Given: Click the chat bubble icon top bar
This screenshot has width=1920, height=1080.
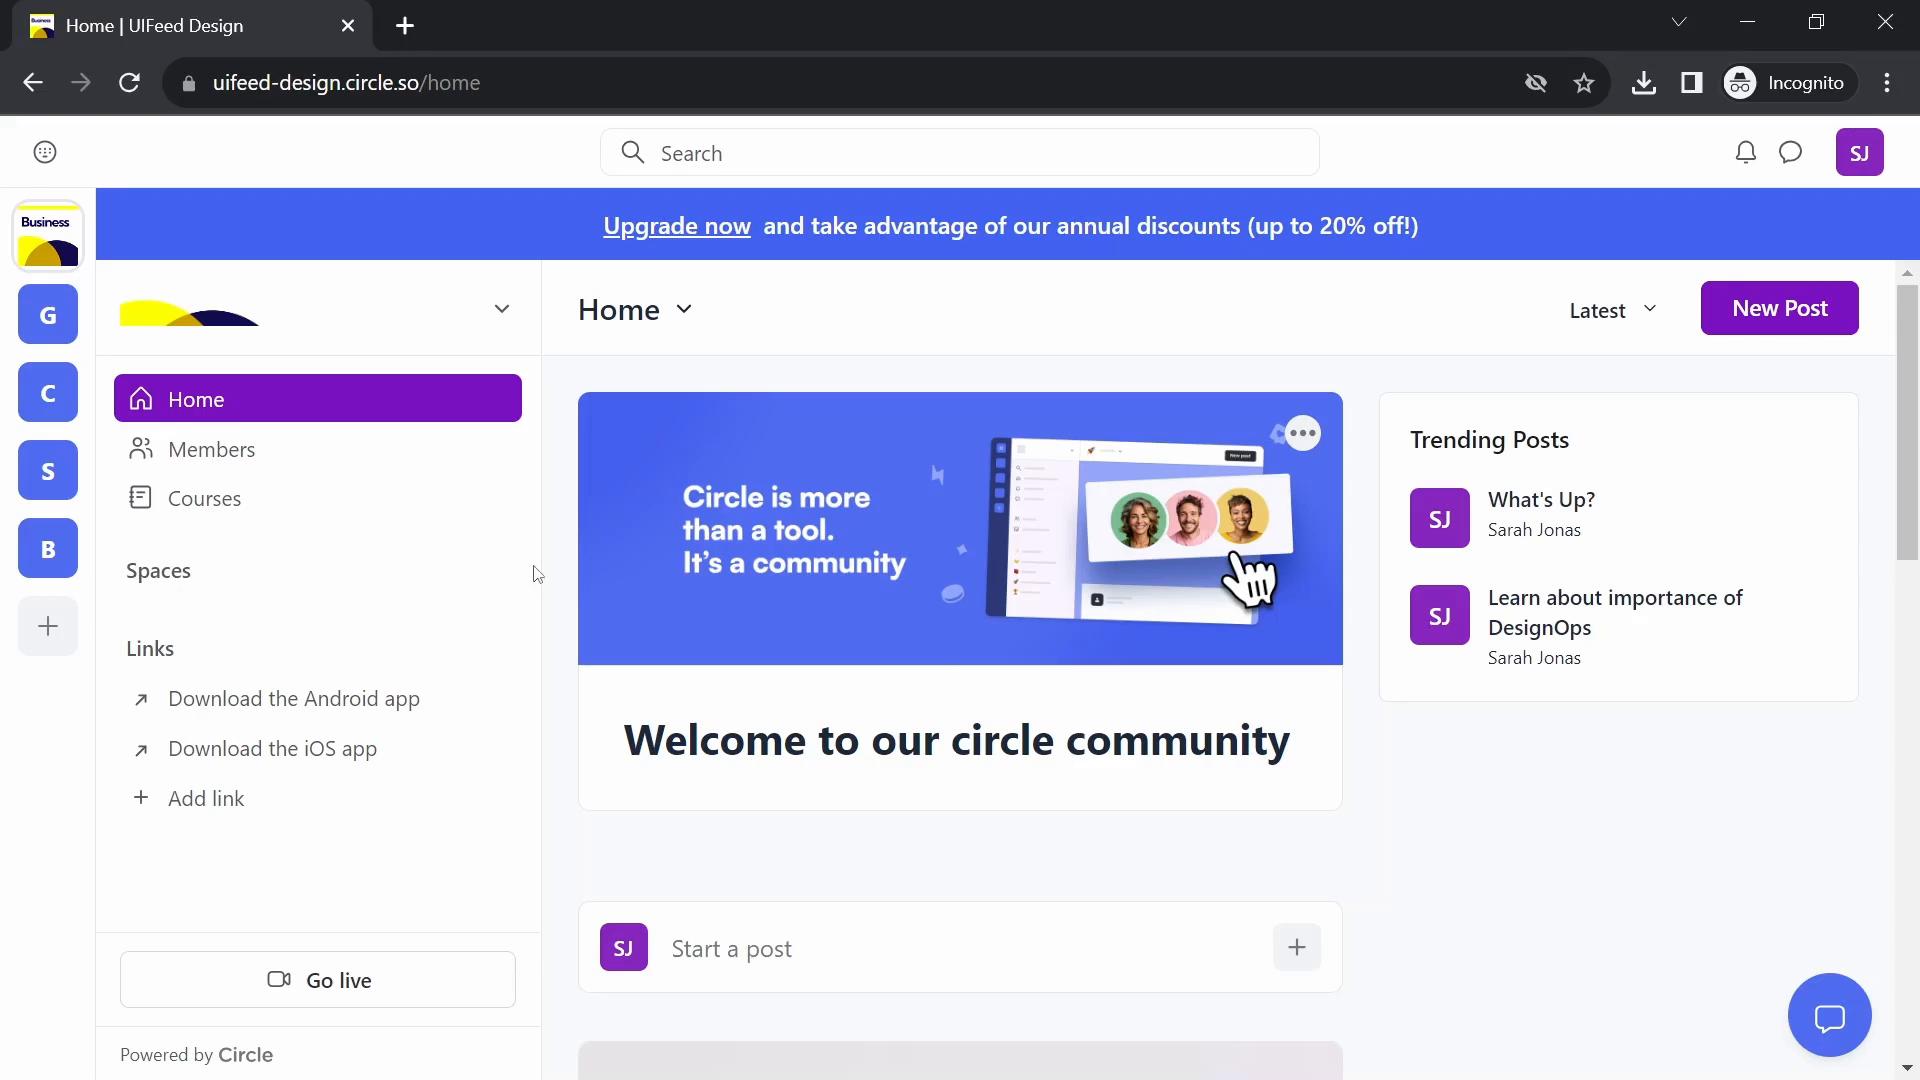Looking at the screenshot, I should click(1791, 153).
